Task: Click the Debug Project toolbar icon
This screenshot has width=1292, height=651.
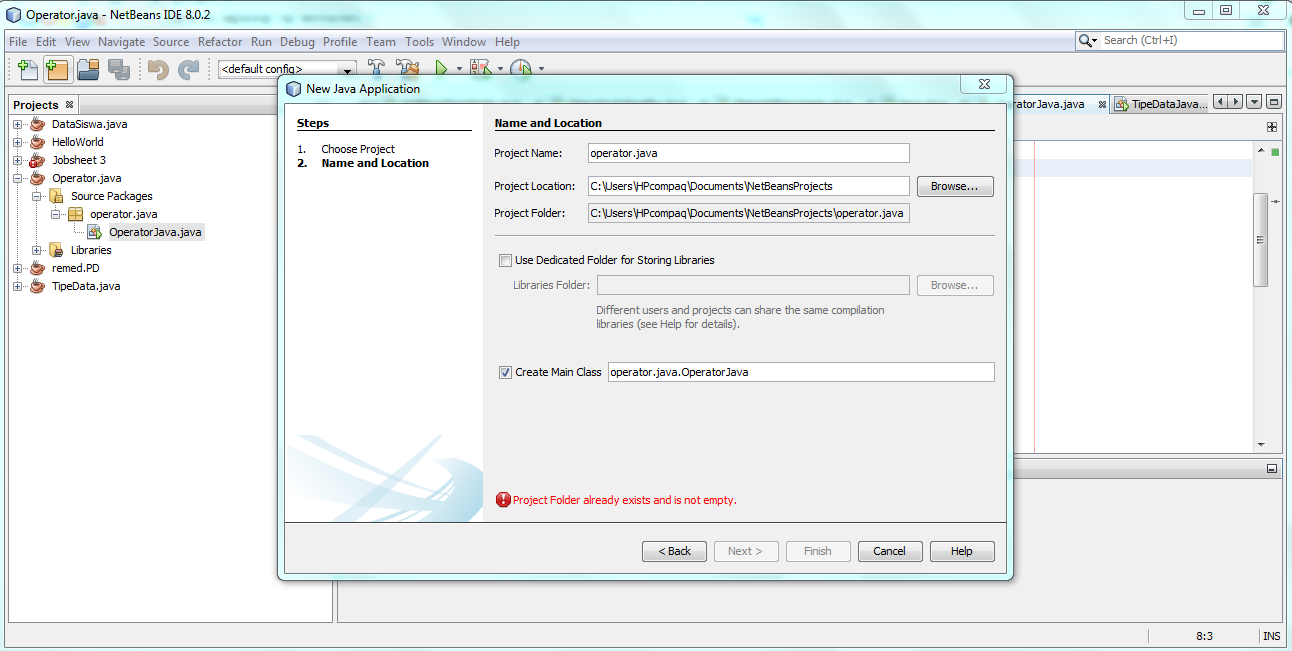Action: [481, 69]
